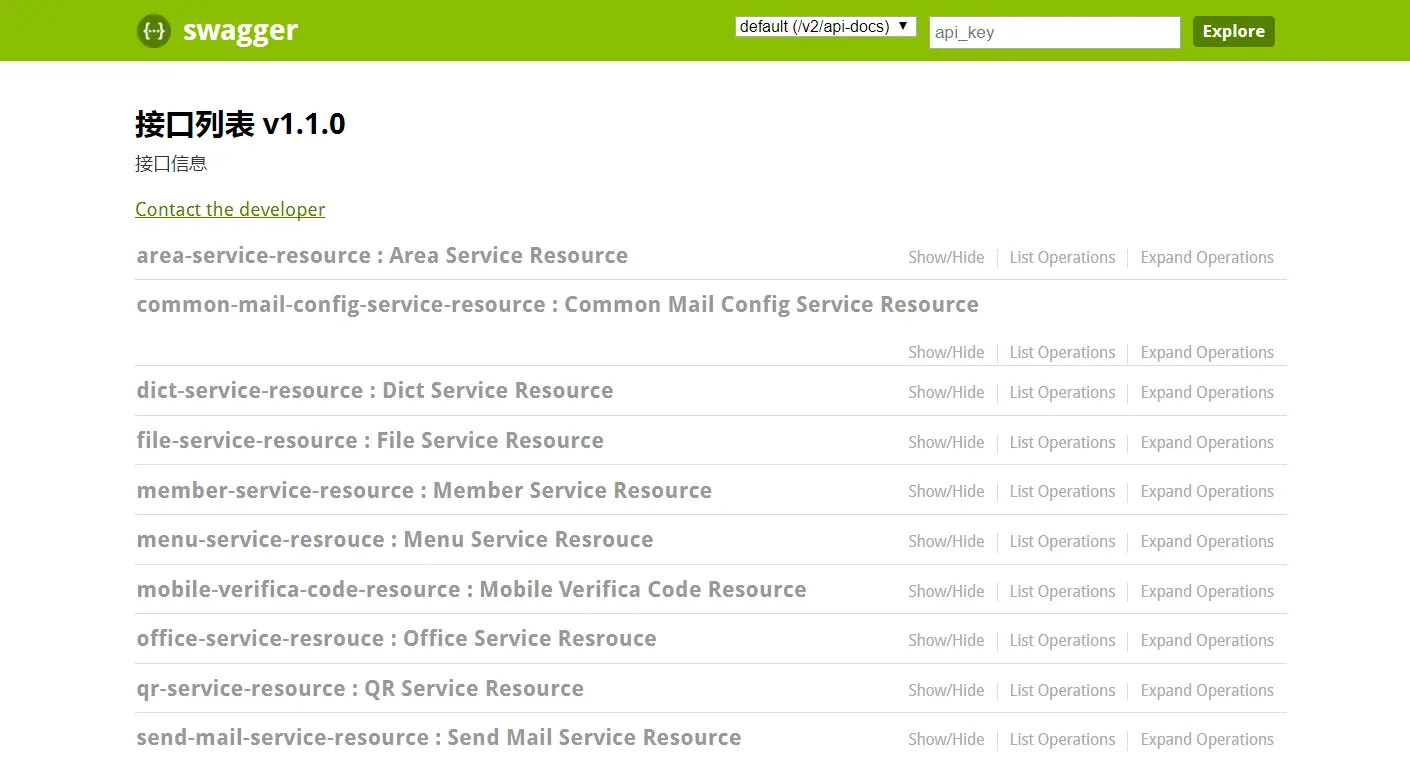Click Expand Operations for common-mail-config-service-resource
Screen dimensions: 1410x776
(x=1207, y=352)
